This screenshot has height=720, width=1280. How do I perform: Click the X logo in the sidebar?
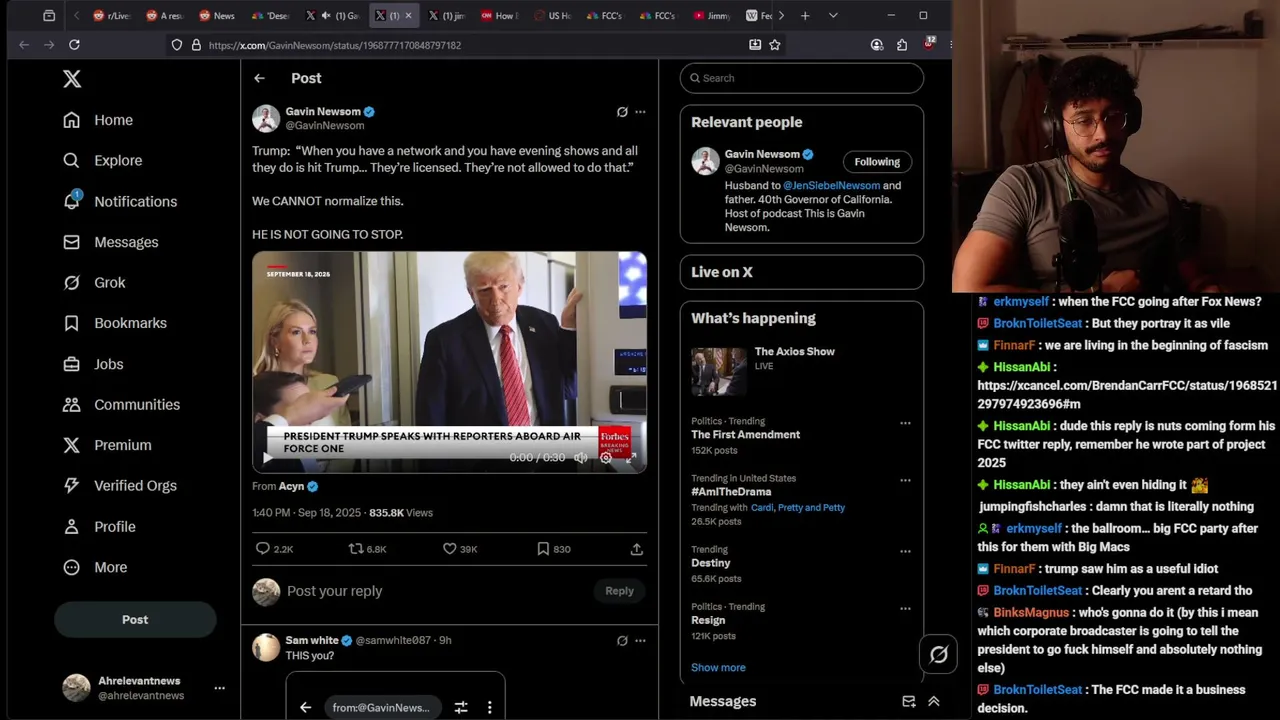pos(72,79)
